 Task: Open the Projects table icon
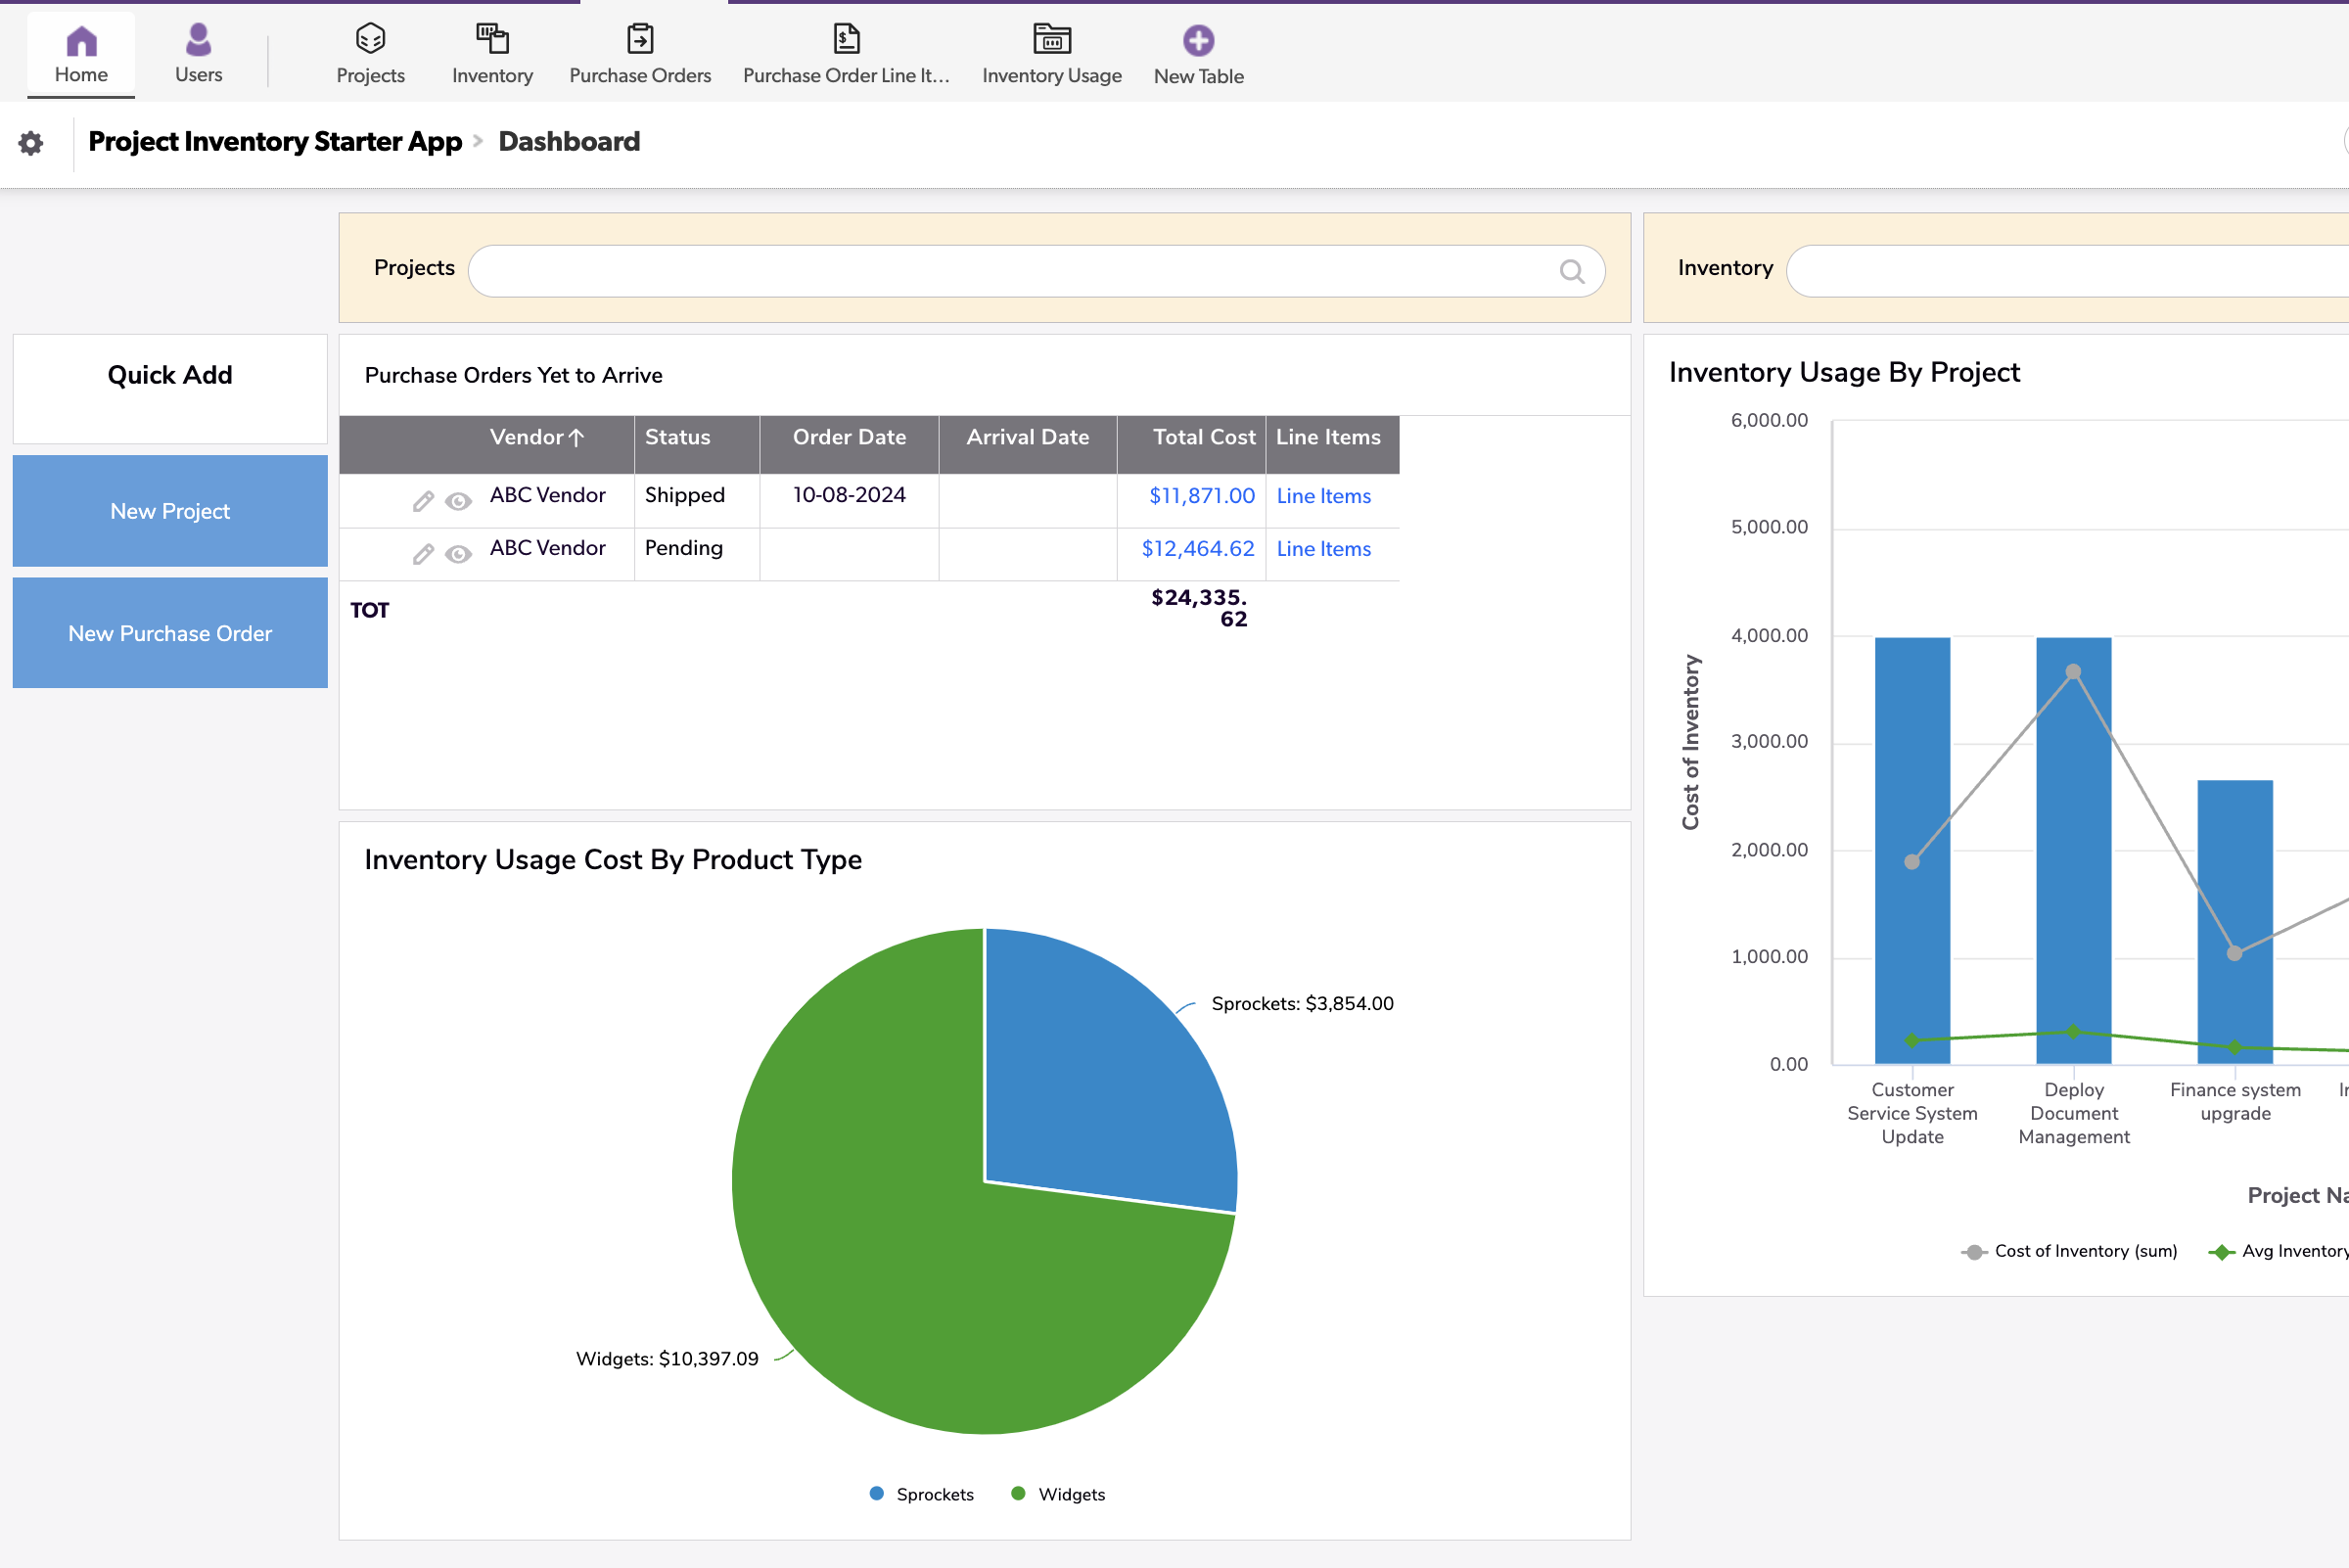tap(370, 52)
